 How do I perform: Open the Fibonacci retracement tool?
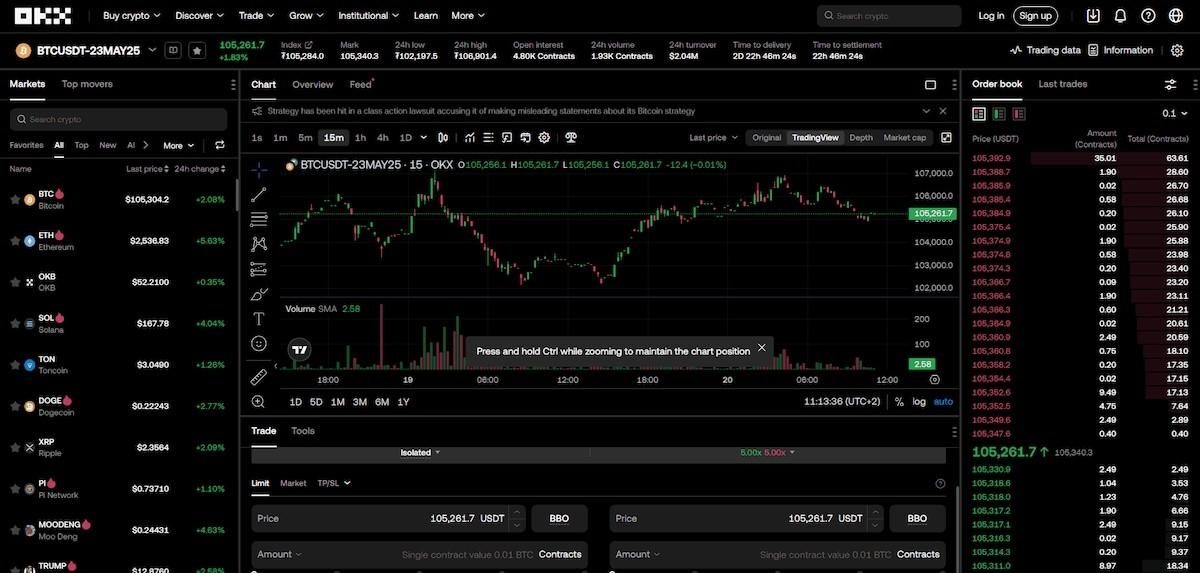pyautogui.click(x=259, y=219)
